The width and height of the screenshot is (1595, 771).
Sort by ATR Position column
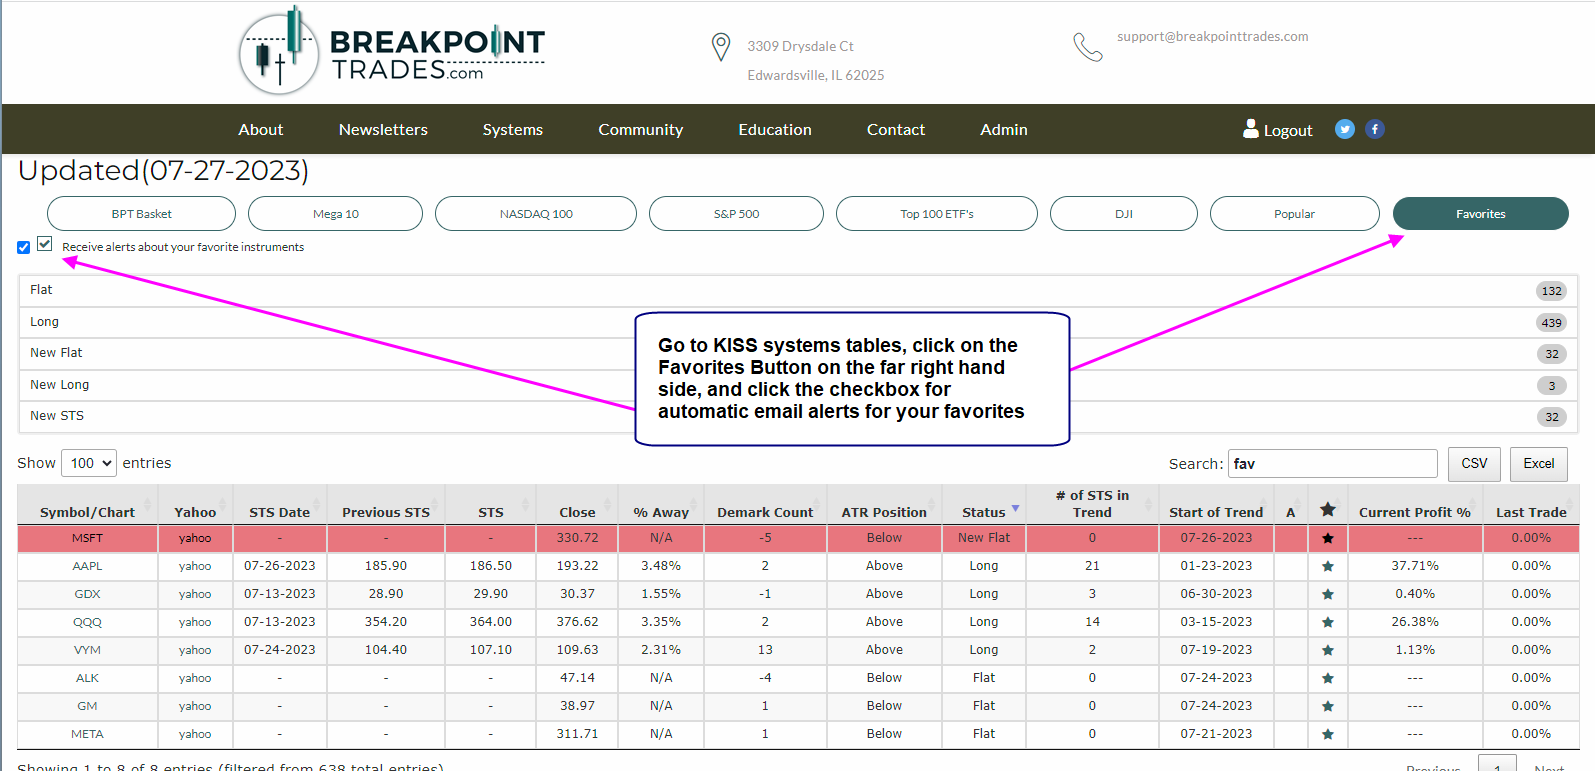coord(884,512)
